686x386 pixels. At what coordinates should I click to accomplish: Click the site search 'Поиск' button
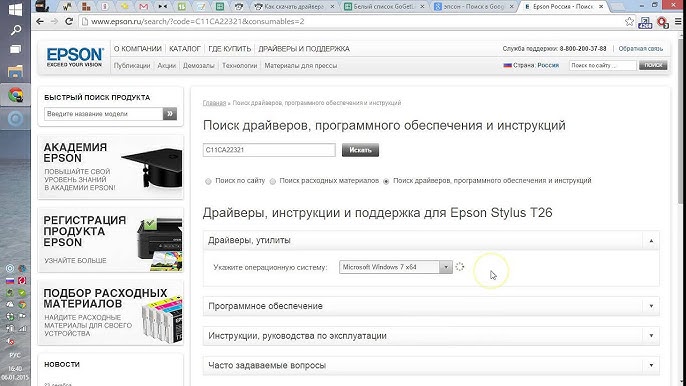point(653,65)
